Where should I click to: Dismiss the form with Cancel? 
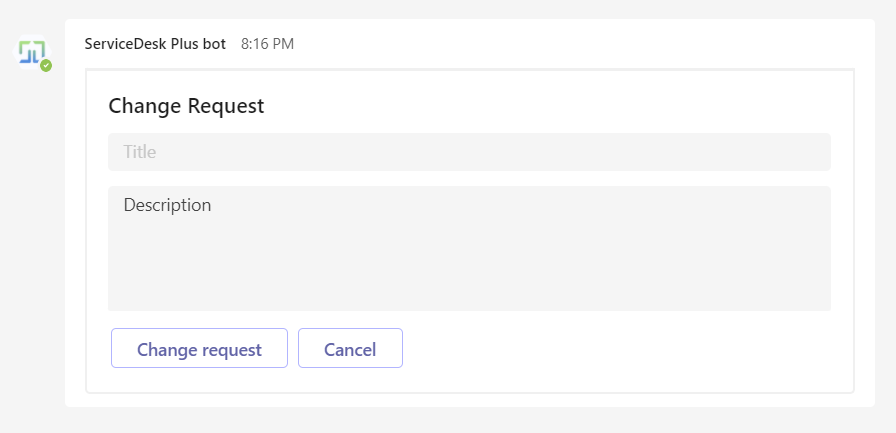point(350,349)
